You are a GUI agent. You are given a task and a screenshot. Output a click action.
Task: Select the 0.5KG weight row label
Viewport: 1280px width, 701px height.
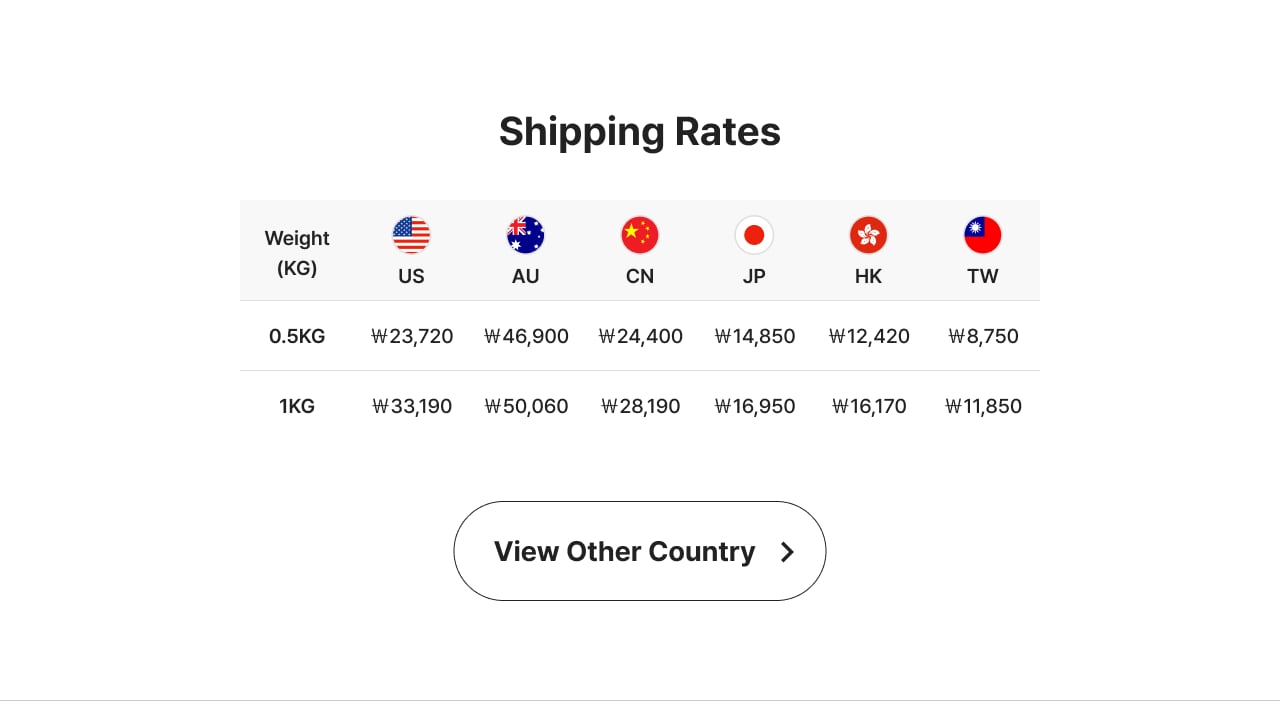tap(297, 336)
